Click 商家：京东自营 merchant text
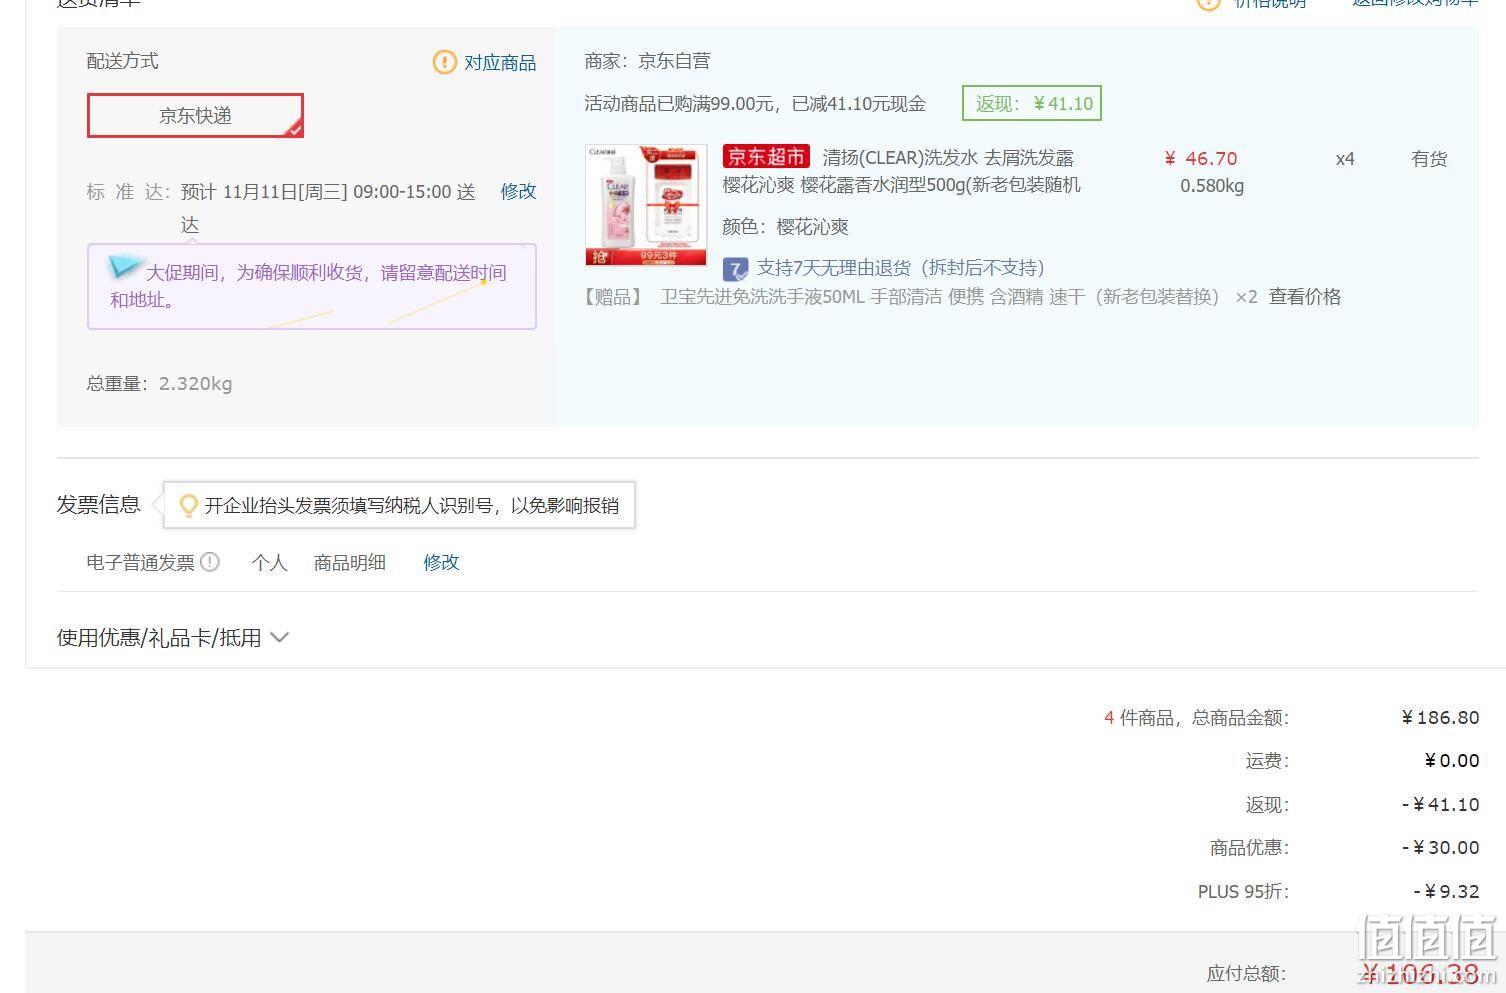1506x993 pixels. coord(647,61)
